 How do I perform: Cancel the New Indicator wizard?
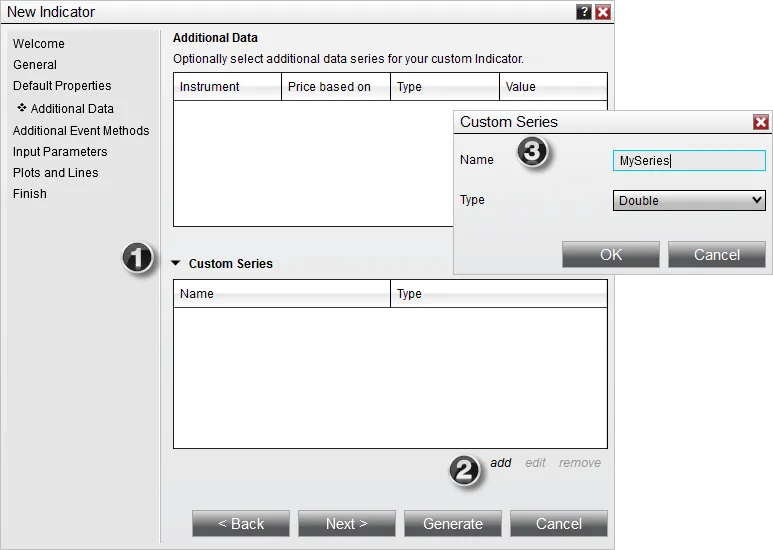[559, 523]
